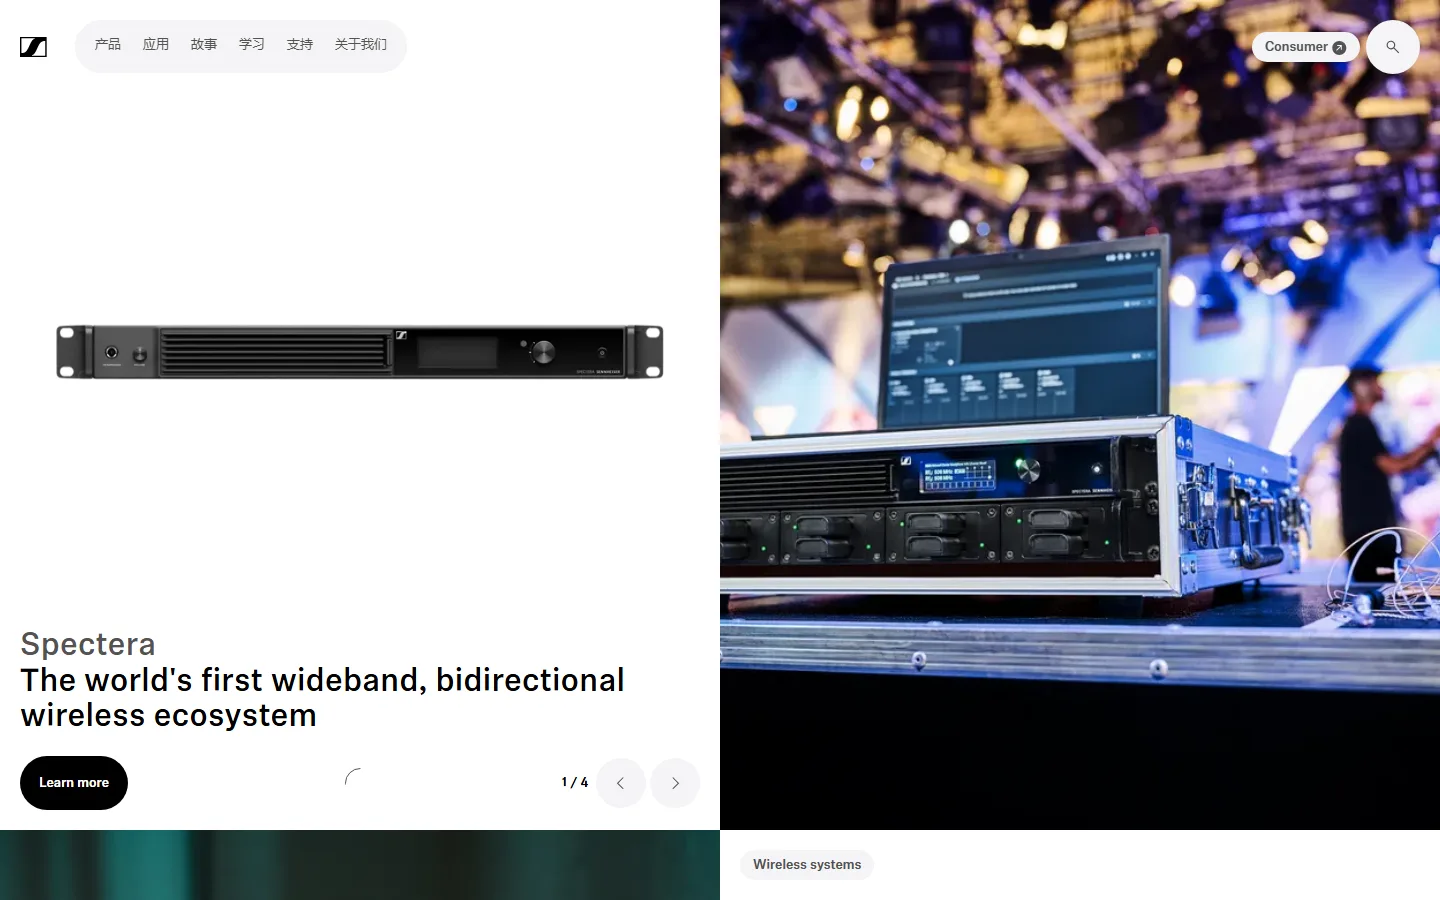Click the Spectera rack unit product image
This screenshot has height=900, width=1440.
360,352
